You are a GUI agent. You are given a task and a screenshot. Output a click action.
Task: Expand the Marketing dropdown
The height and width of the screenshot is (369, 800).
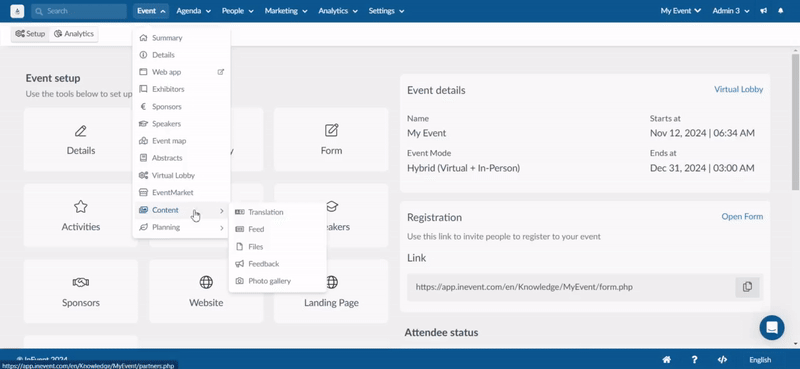coord(286,11)
